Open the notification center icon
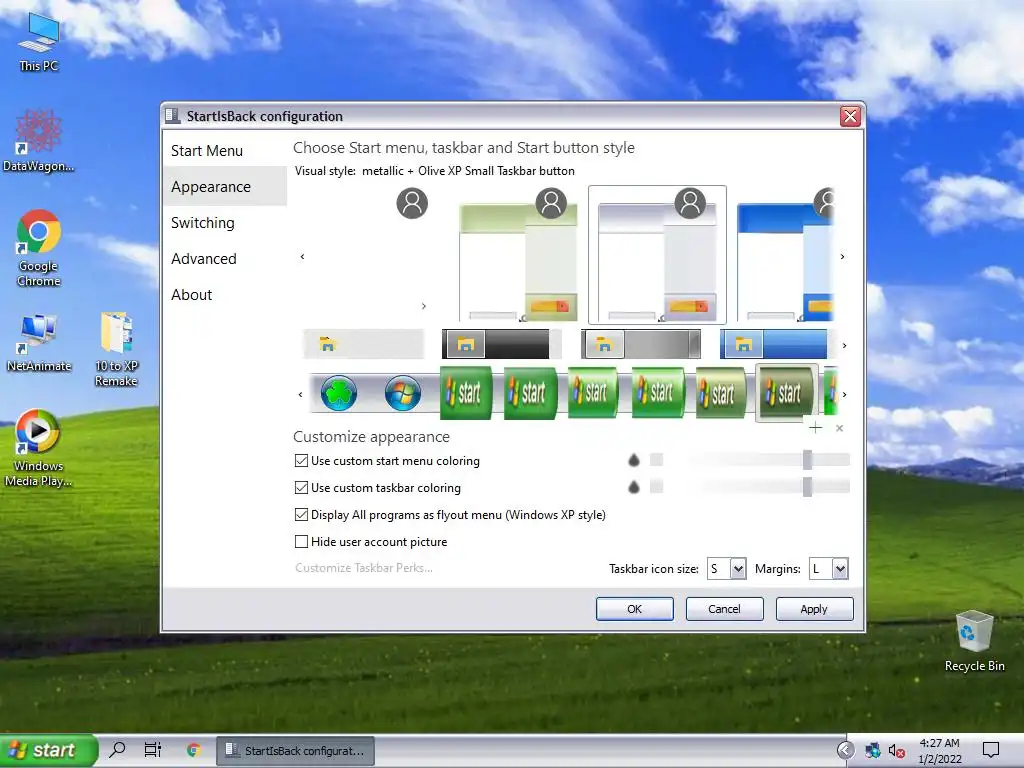 coord(991,750)
